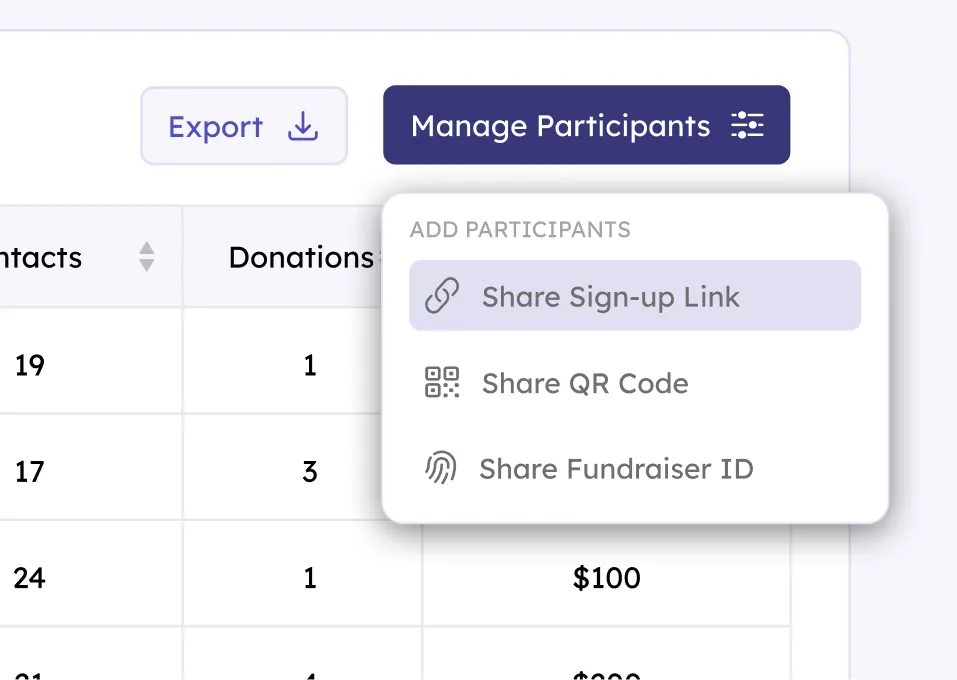Screen dimensions: 957x680
Task: Open the Manage Participants dropdown
Action: point(586,125)
